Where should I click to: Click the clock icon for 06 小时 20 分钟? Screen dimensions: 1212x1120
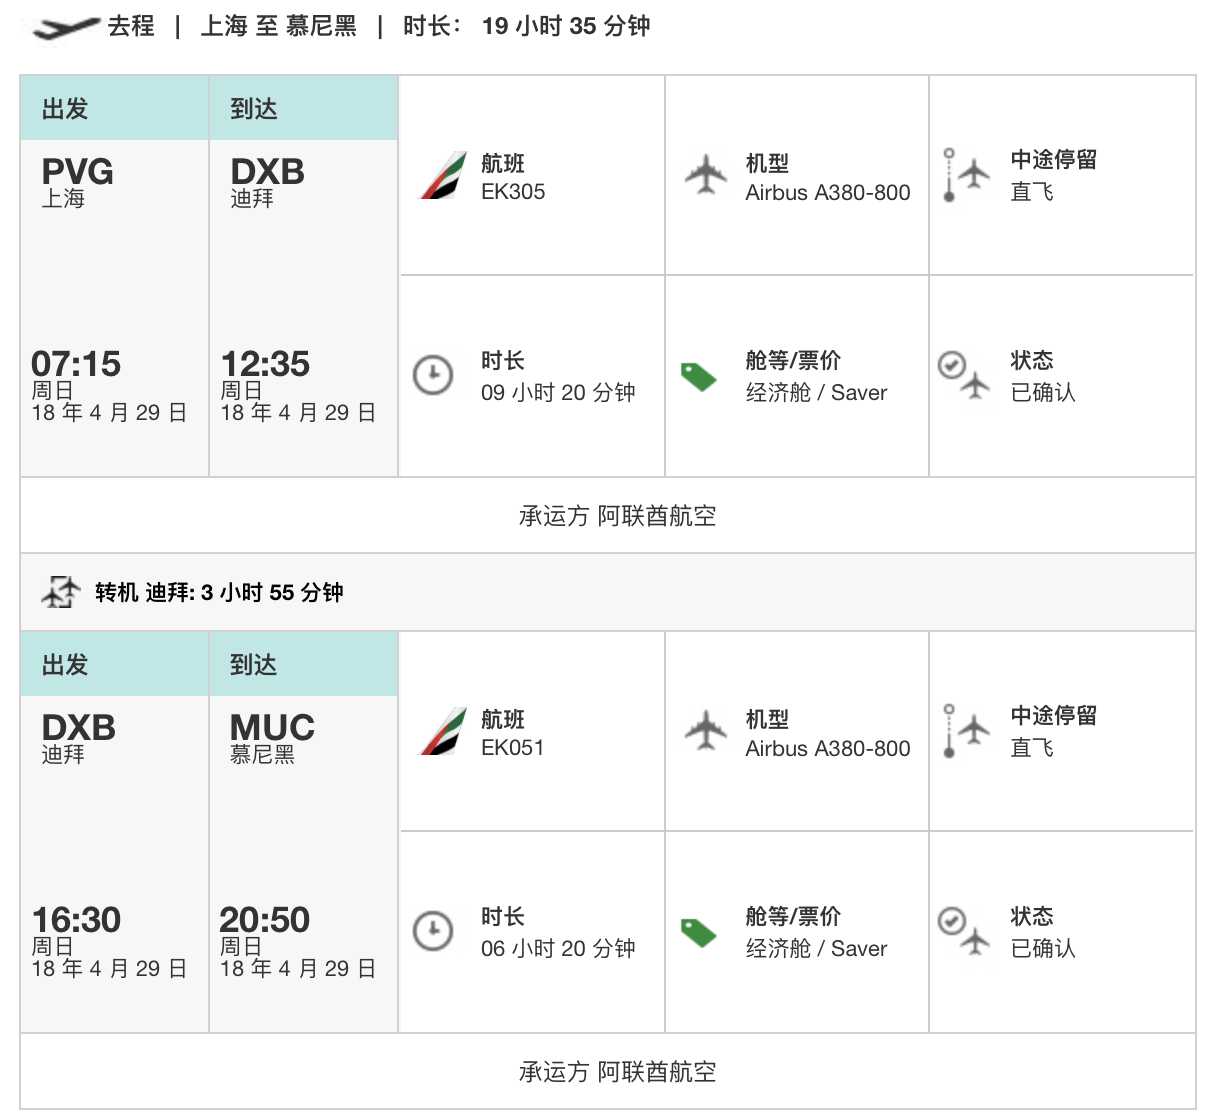[x=433, y=931]
